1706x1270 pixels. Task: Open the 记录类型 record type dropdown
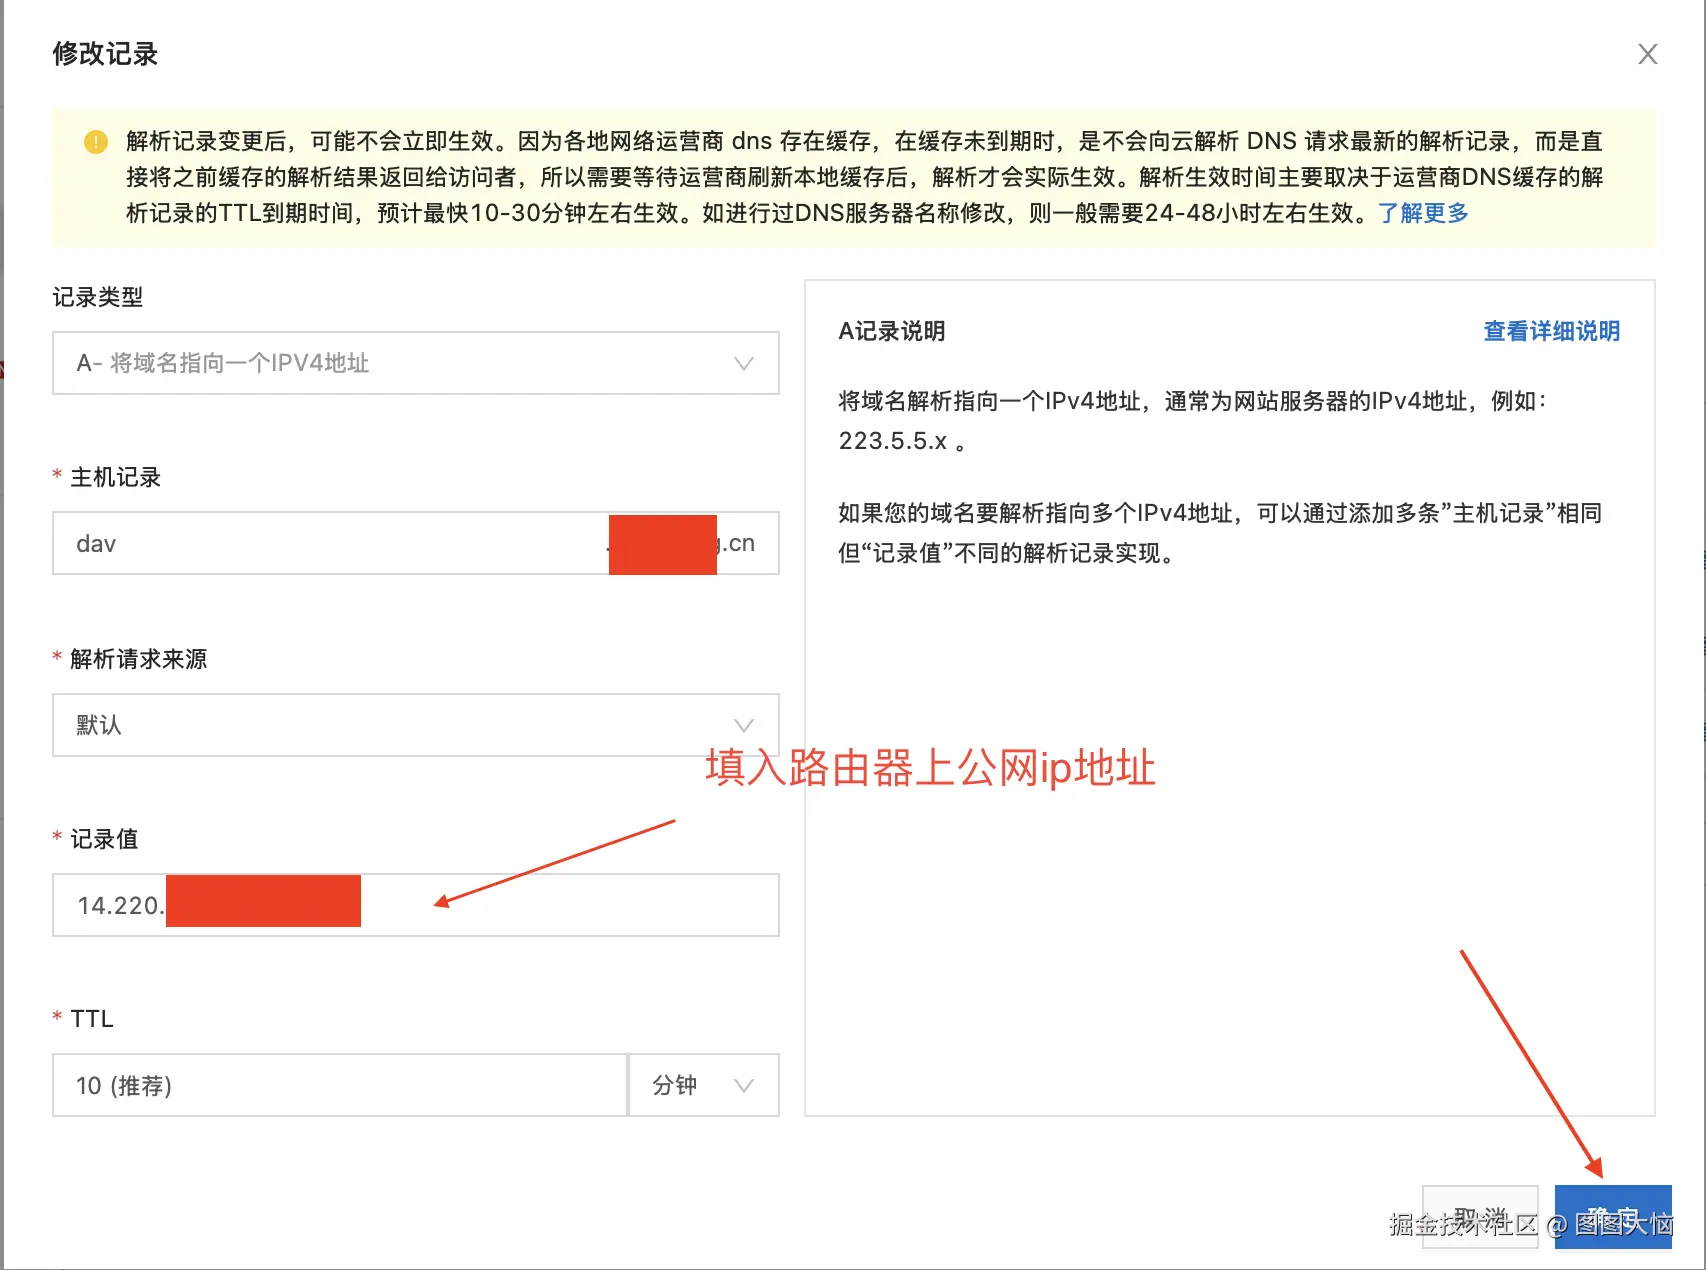point(414,363)
